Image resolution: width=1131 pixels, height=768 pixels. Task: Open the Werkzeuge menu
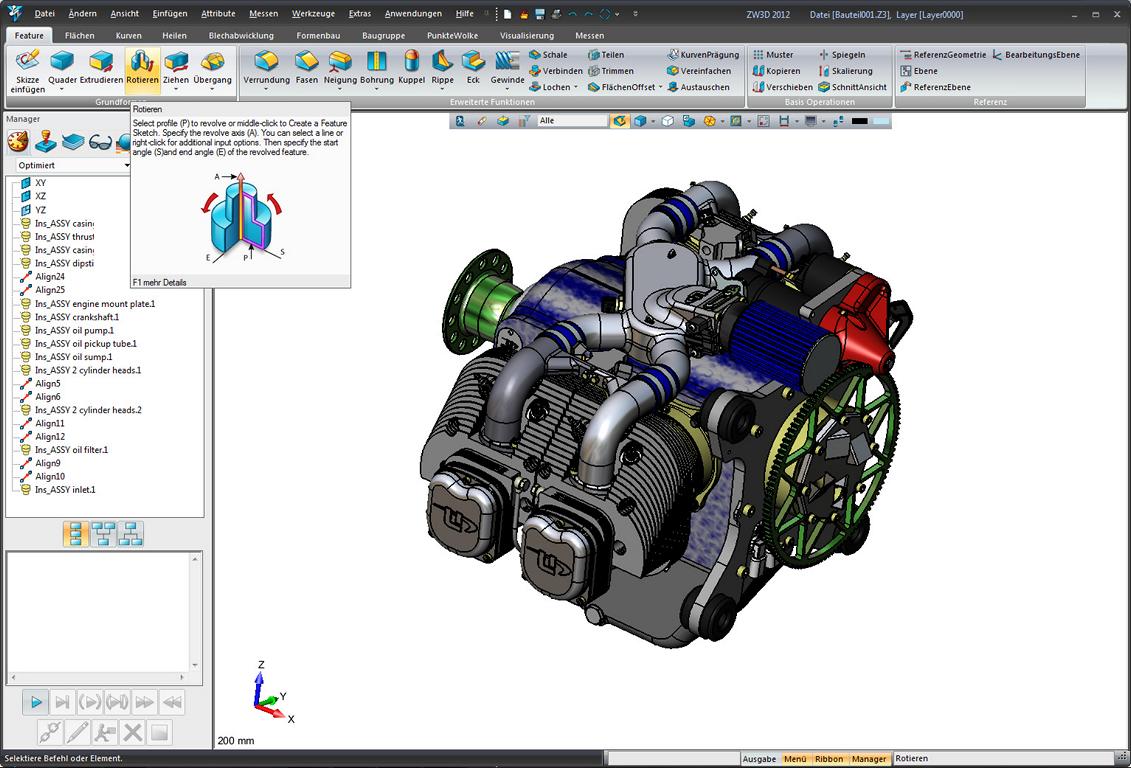pyautogui.click(x=313, y=14)
